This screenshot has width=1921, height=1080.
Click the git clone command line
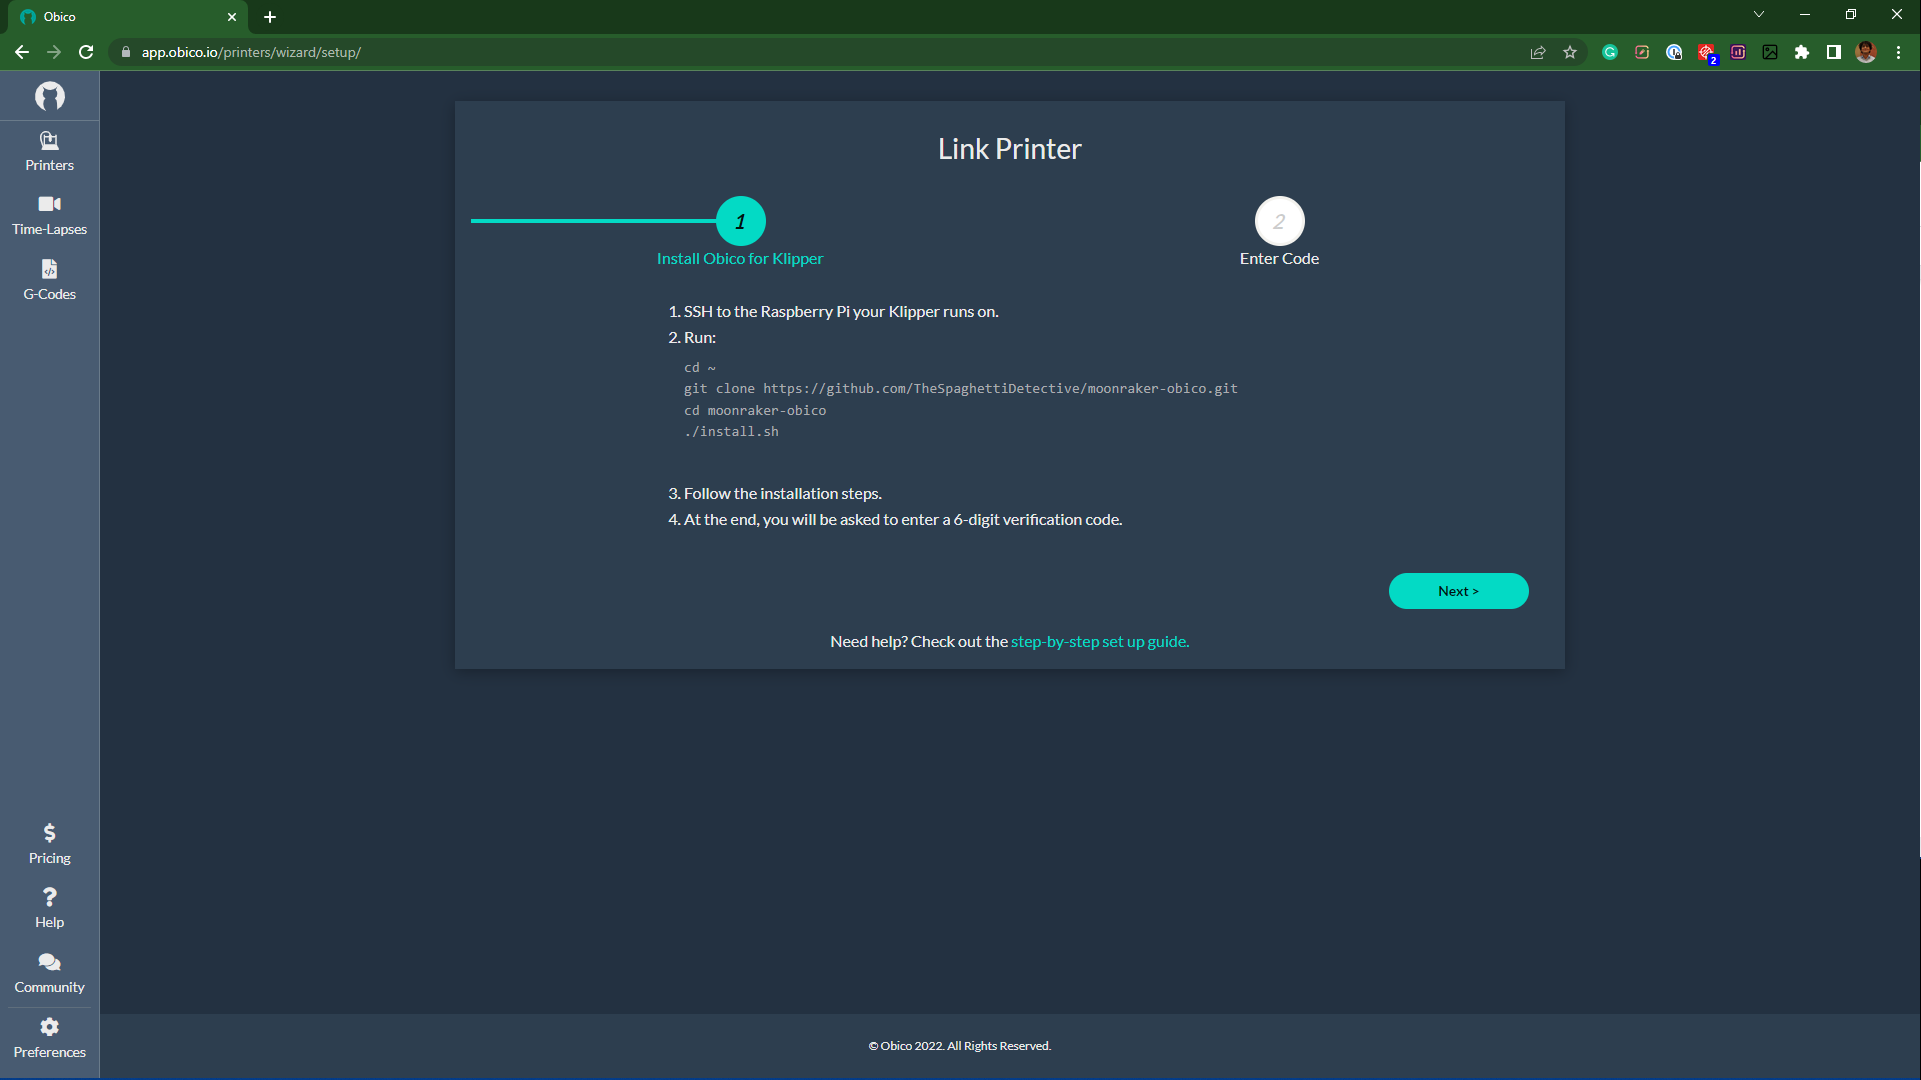tap(960, 389)
